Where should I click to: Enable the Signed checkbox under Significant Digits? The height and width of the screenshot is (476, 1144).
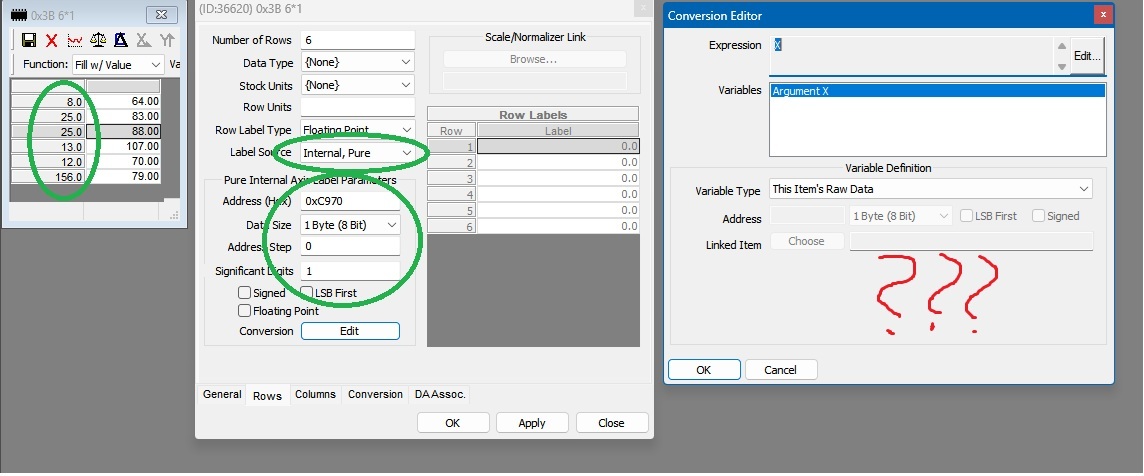coord(245,293)
